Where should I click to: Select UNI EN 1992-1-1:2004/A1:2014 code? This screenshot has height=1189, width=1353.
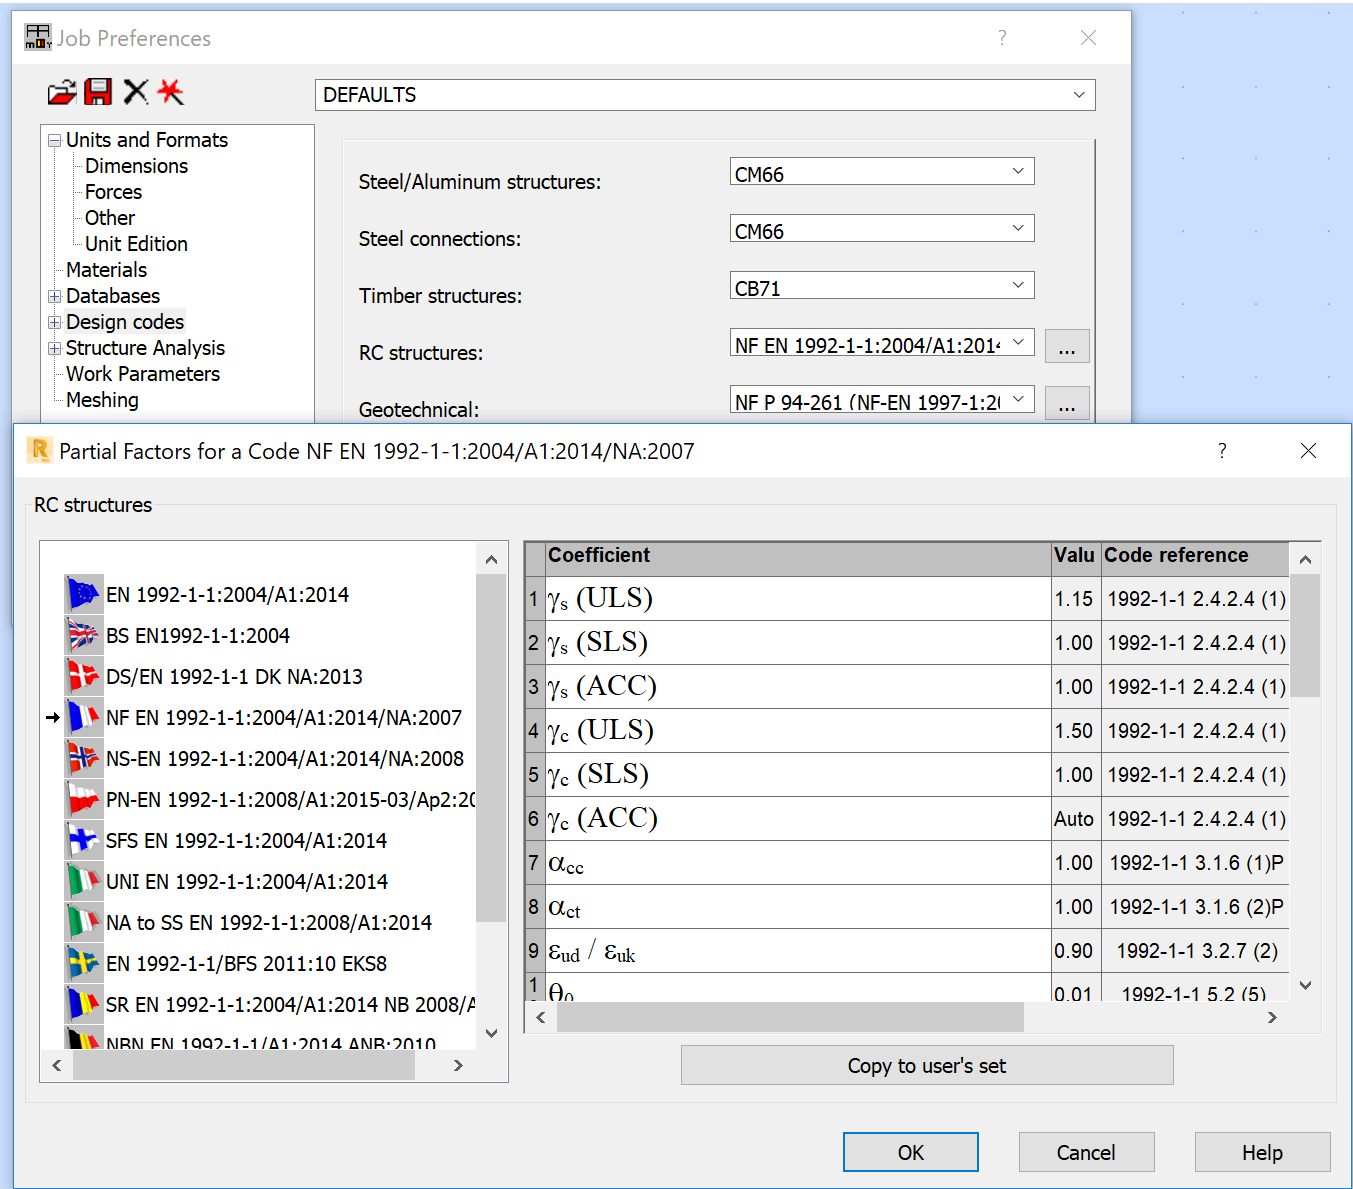click(x=247, y=881)
